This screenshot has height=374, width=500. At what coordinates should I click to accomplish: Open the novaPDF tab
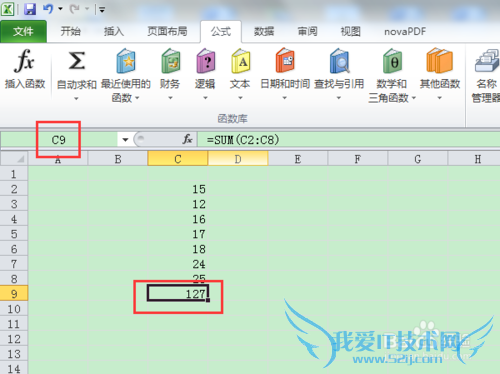pos(405,31)
